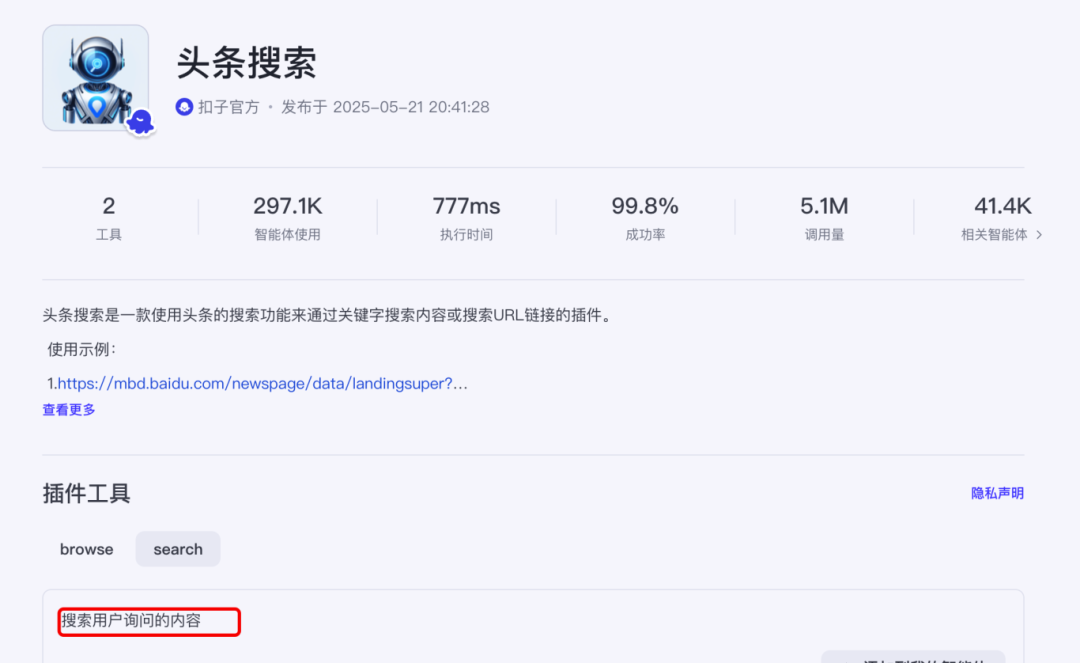Switch to the browse tool tab

click(x=87, y=549)
